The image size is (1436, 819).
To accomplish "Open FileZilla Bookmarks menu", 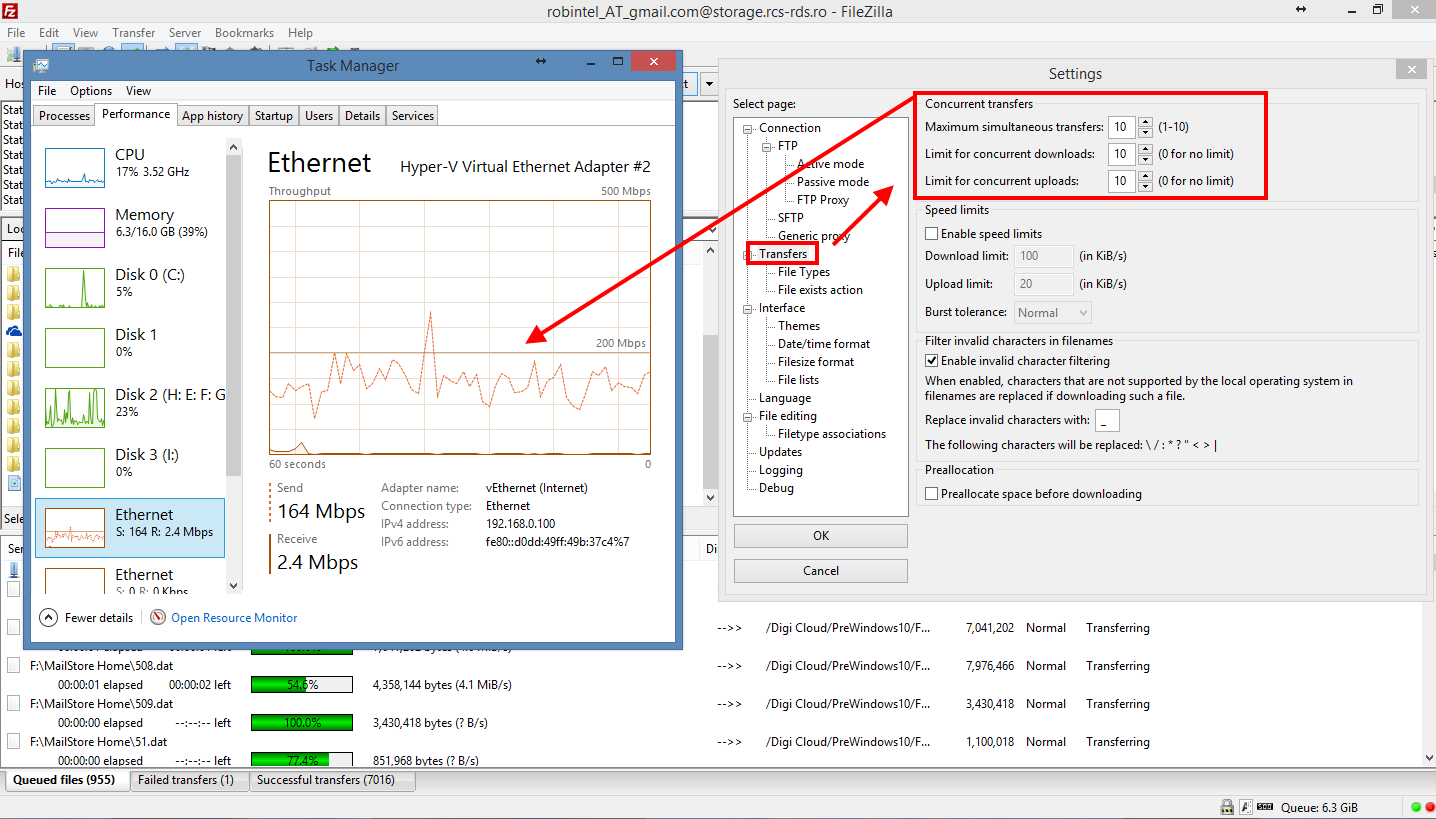I will (244, 33).
